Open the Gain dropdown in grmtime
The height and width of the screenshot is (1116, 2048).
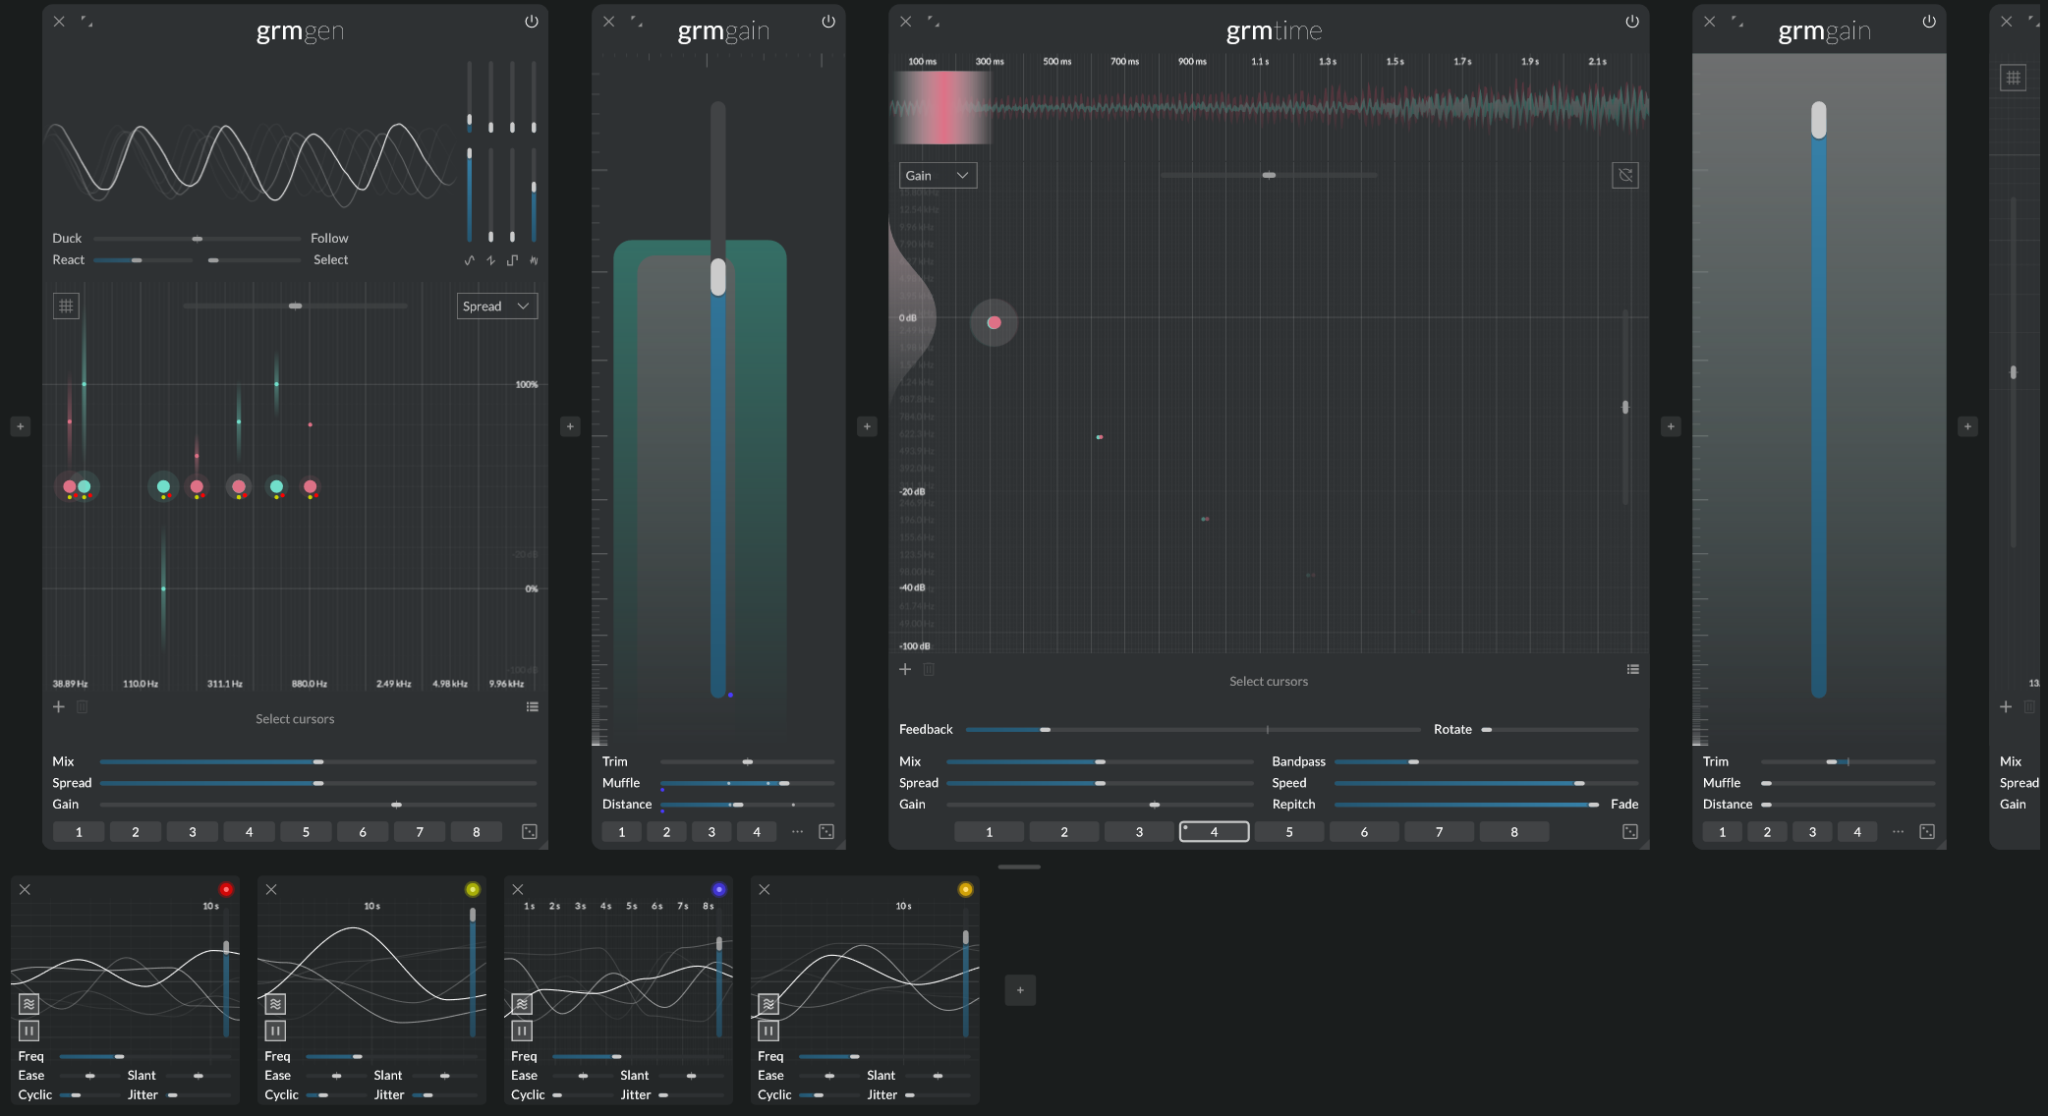[937, 175]
